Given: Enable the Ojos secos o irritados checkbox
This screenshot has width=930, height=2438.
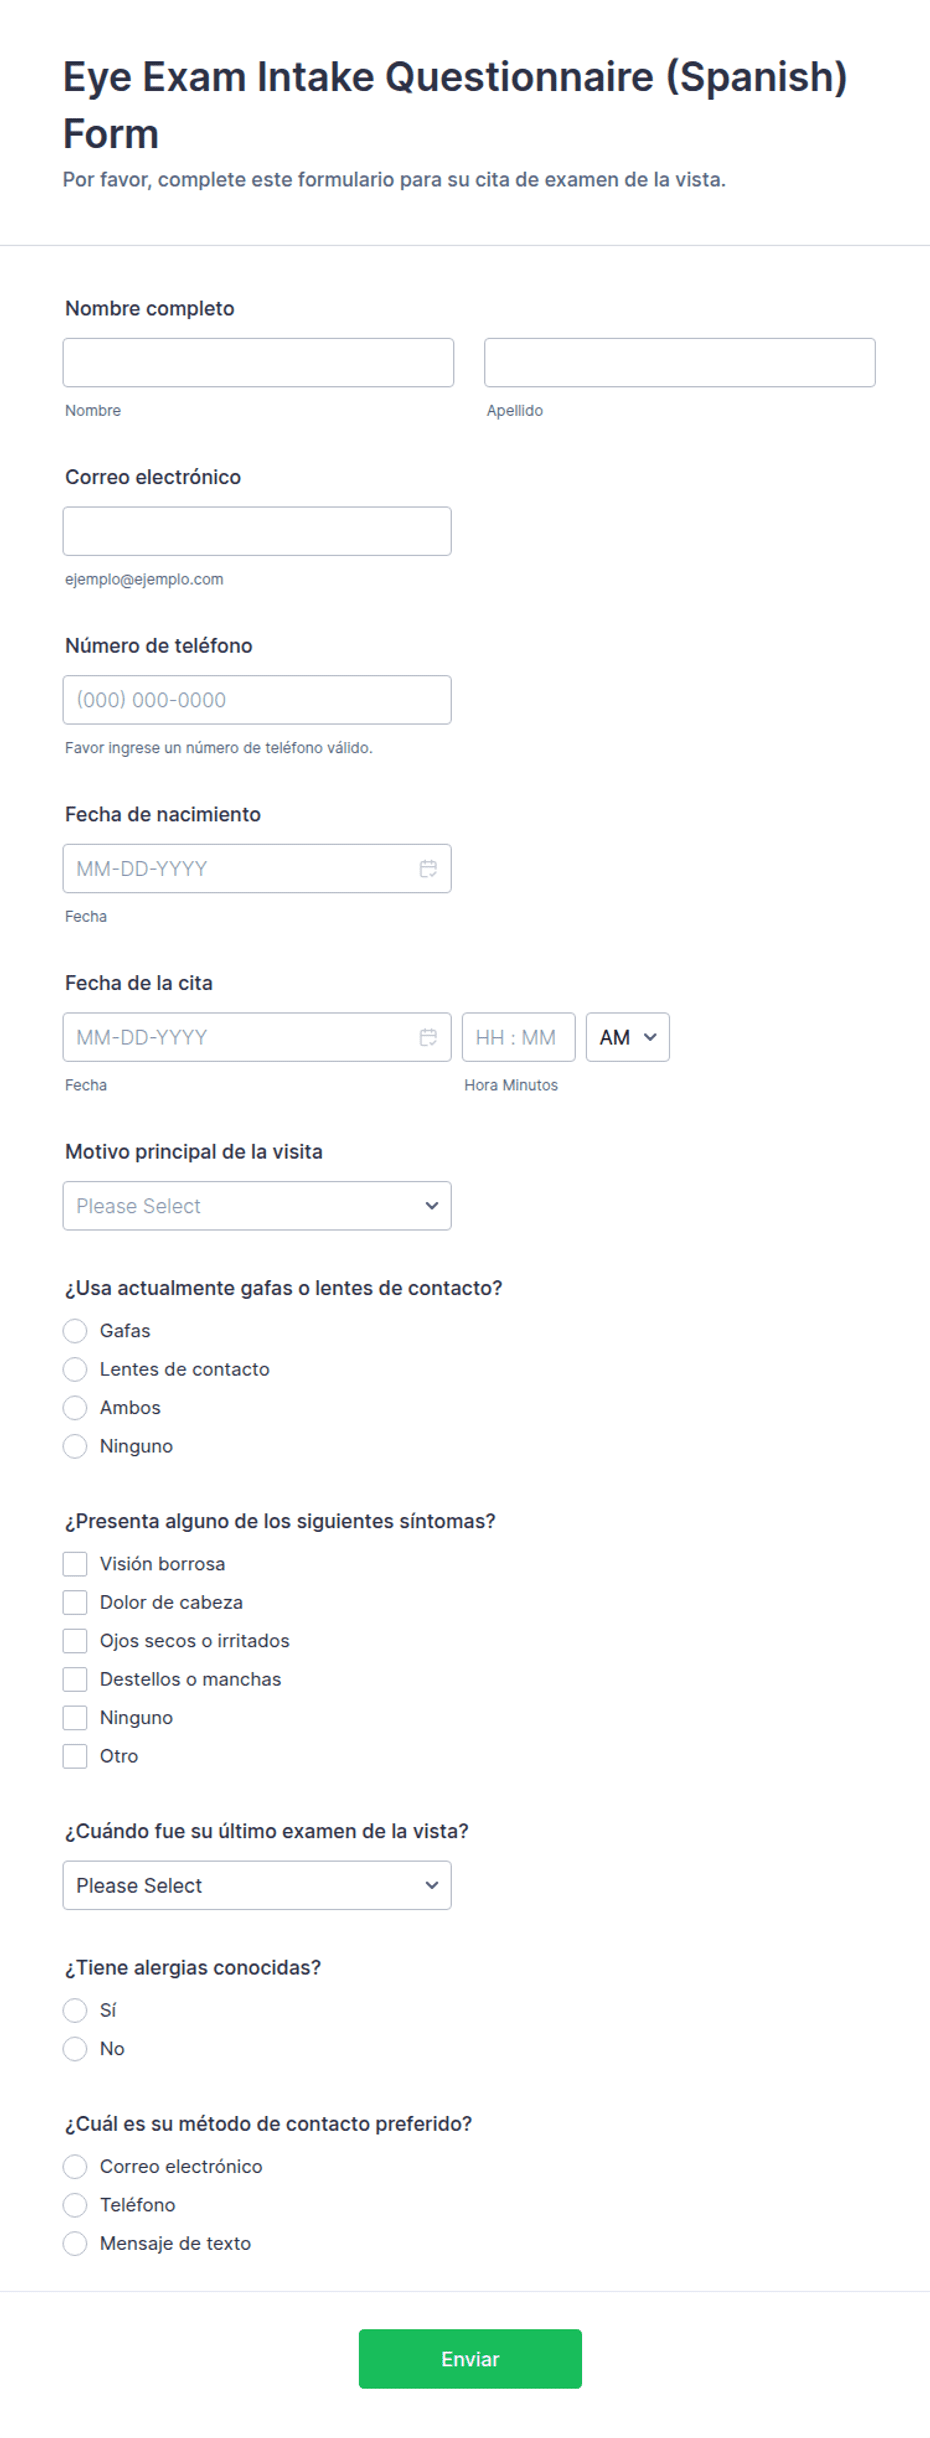Looking at the screenshot, I should [x=75, y=1640].
